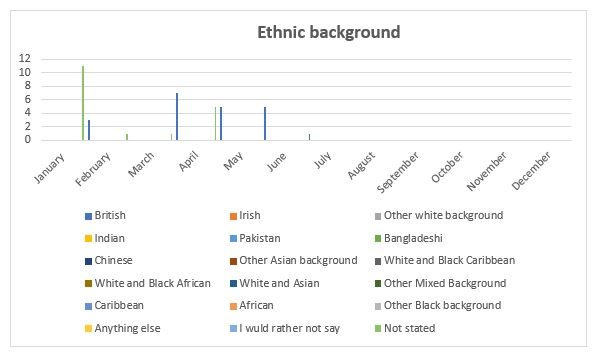Click the White and Asian legend entry

click(x=275, y=283)
